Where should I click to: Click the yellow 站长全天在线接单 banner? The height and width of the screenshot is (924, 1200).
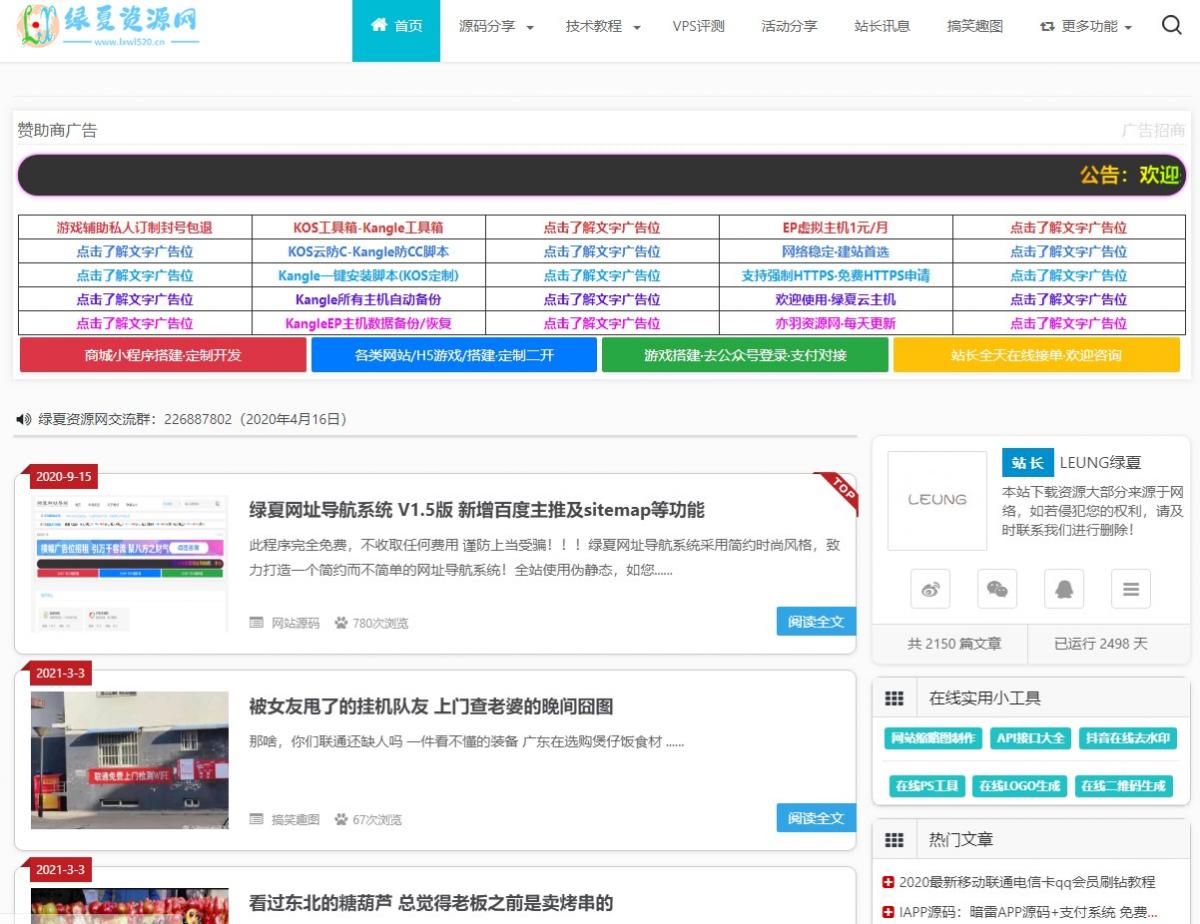tap(1036, 355)
